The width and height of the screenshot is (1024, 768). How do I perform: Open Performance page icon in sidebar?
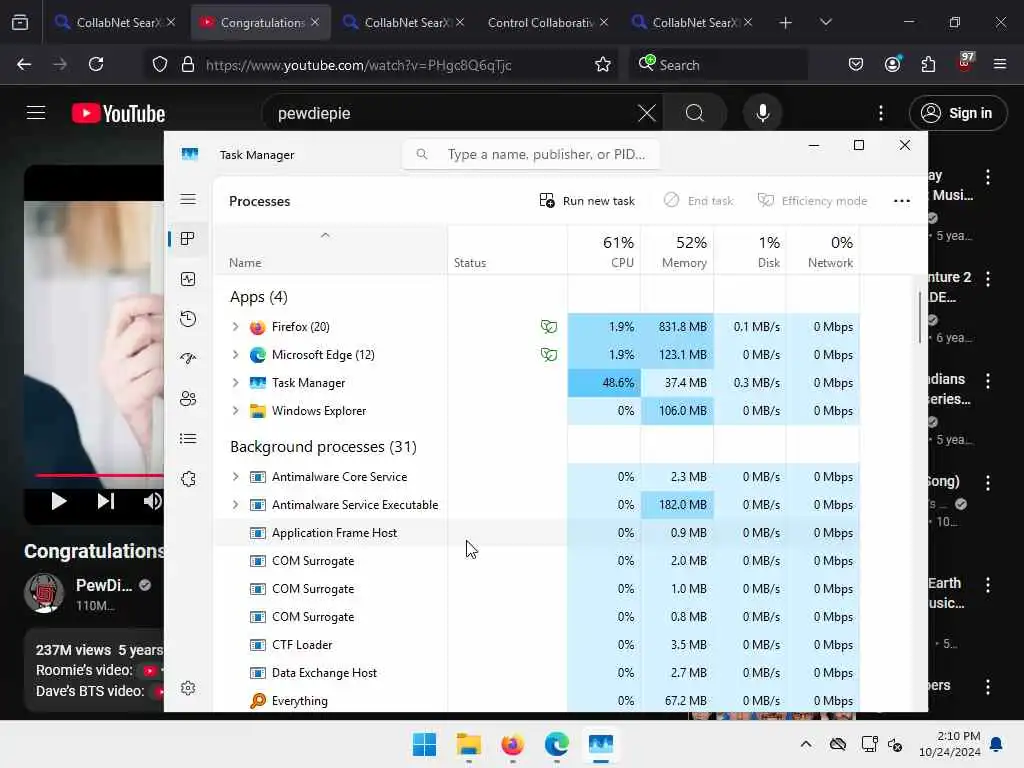click(188, 280)
